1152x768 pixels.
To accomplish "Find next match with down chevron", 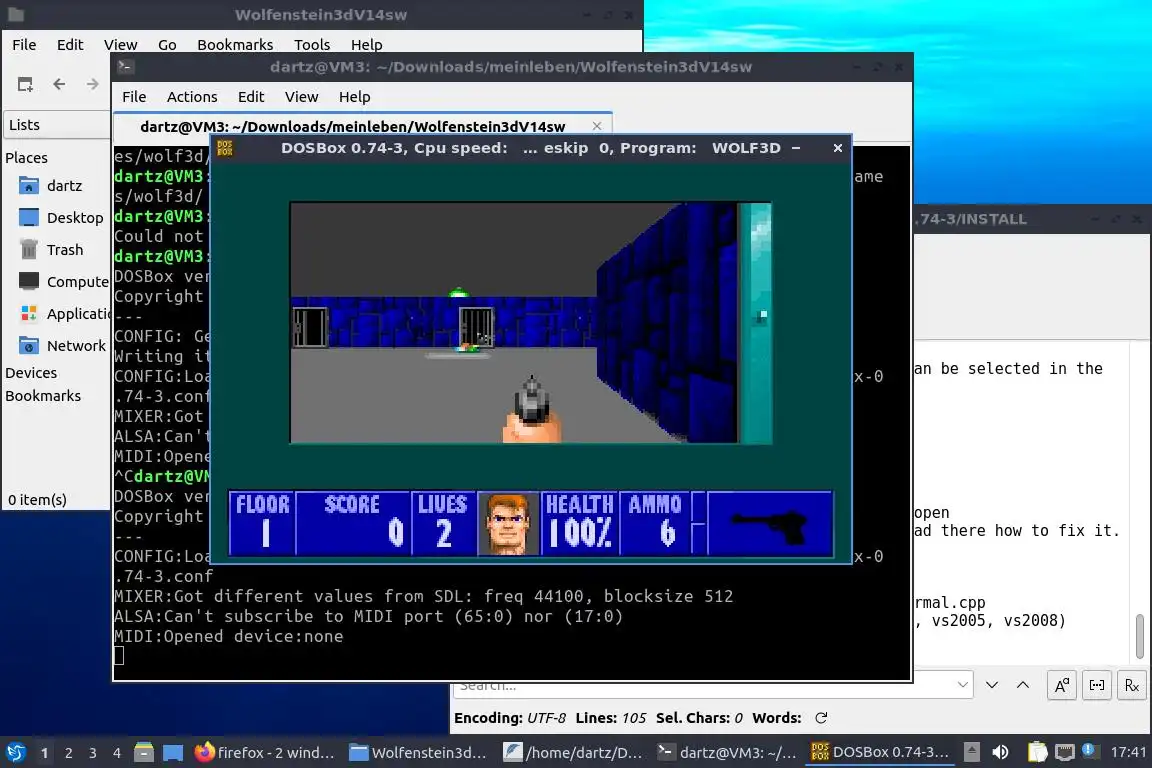I will click(x=992, y=685).
